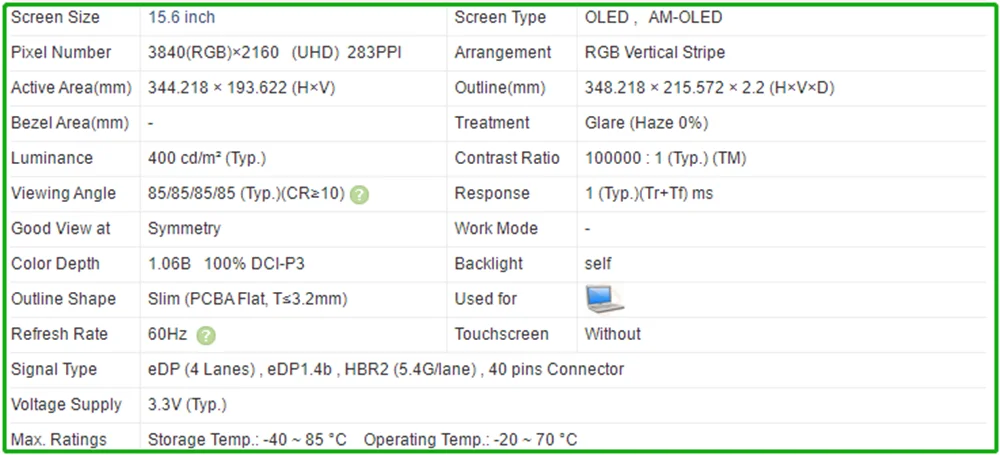Click the 'self' backlight value
Image resolution: width=1000 pixels, height=455 pixels.
click(598, 264)
